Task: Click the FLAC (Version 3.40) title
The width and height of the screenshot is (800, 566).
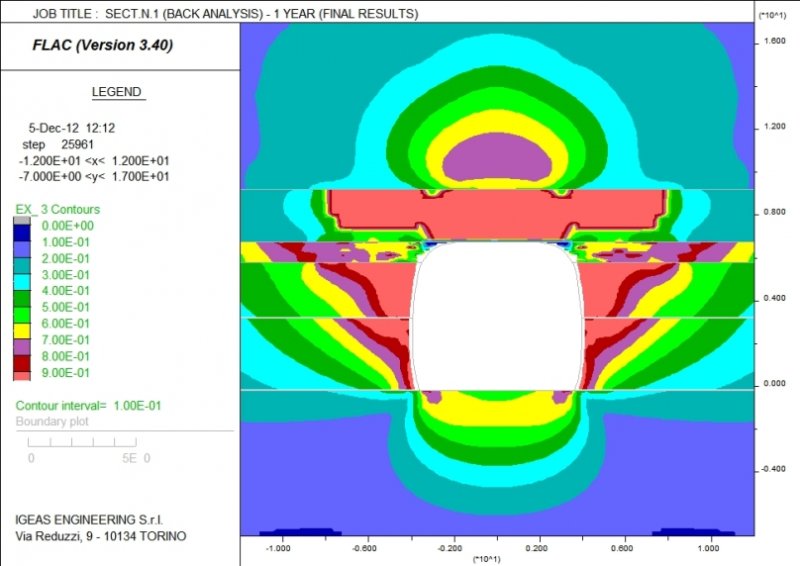Action: click(x=94, y=47)
